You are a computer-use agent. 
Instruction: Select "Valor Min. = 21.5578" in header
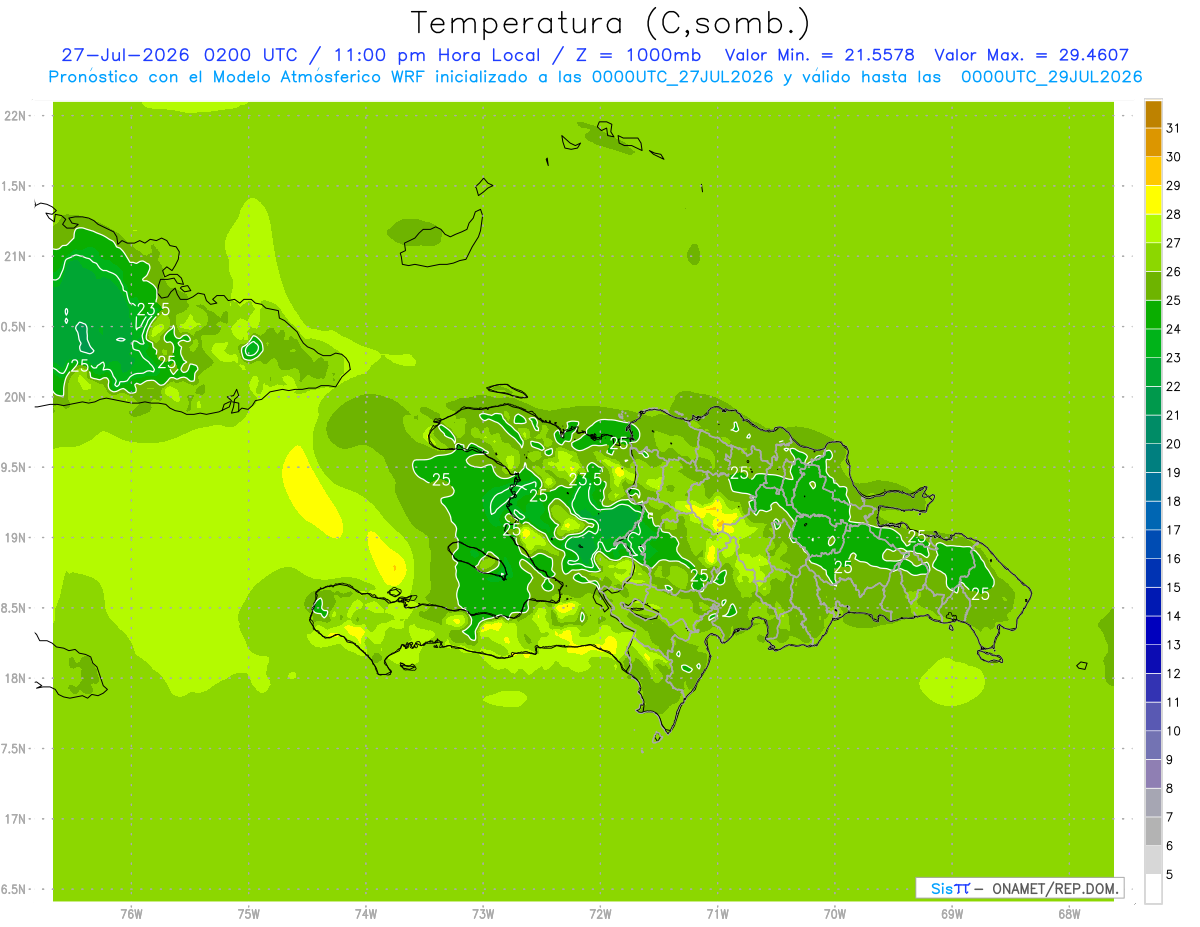(x=819, y=55)
